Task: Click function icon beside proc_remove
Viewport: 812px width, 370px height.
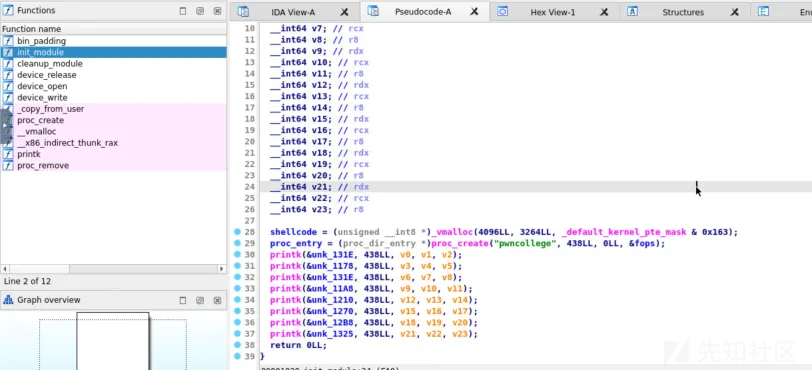Action: coord(8,166)
